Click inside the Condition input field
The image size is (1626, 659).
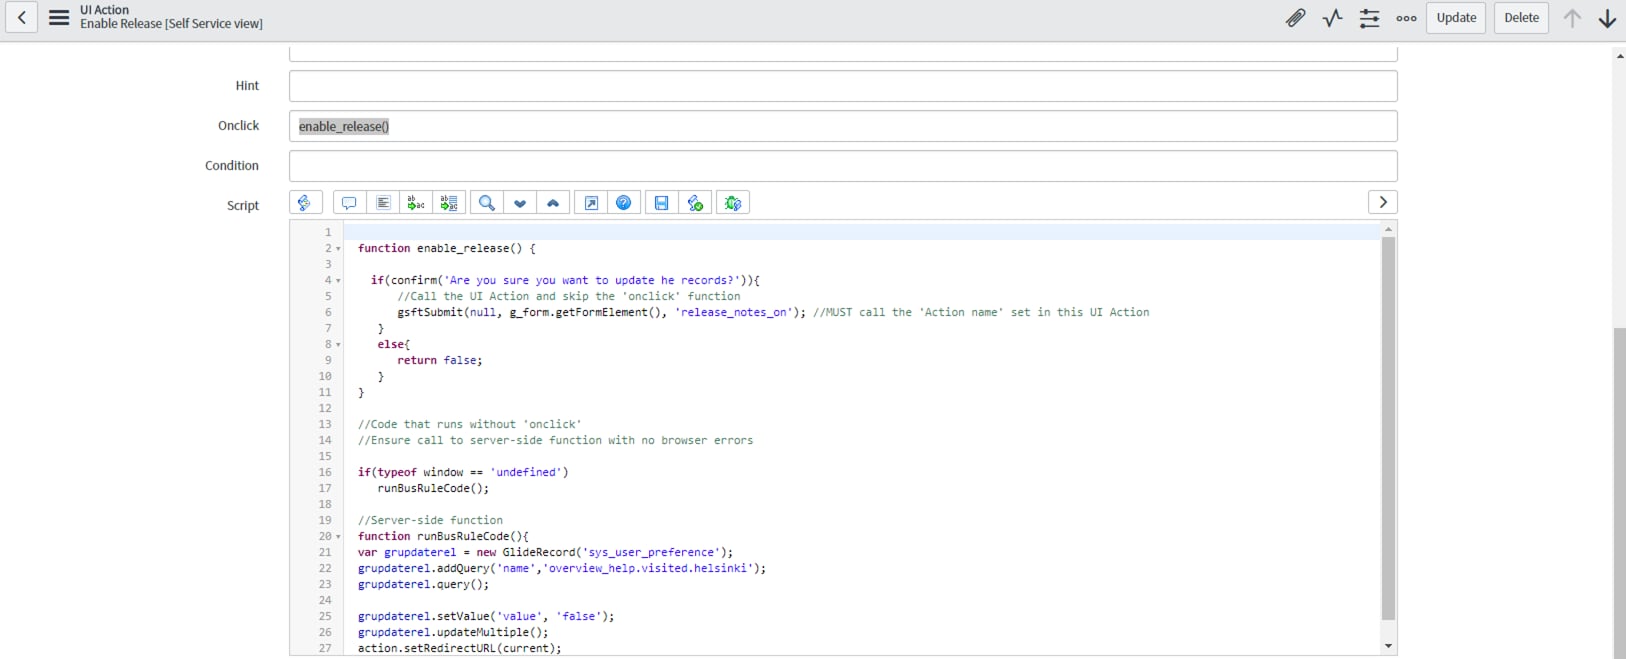tap(842, 166)
